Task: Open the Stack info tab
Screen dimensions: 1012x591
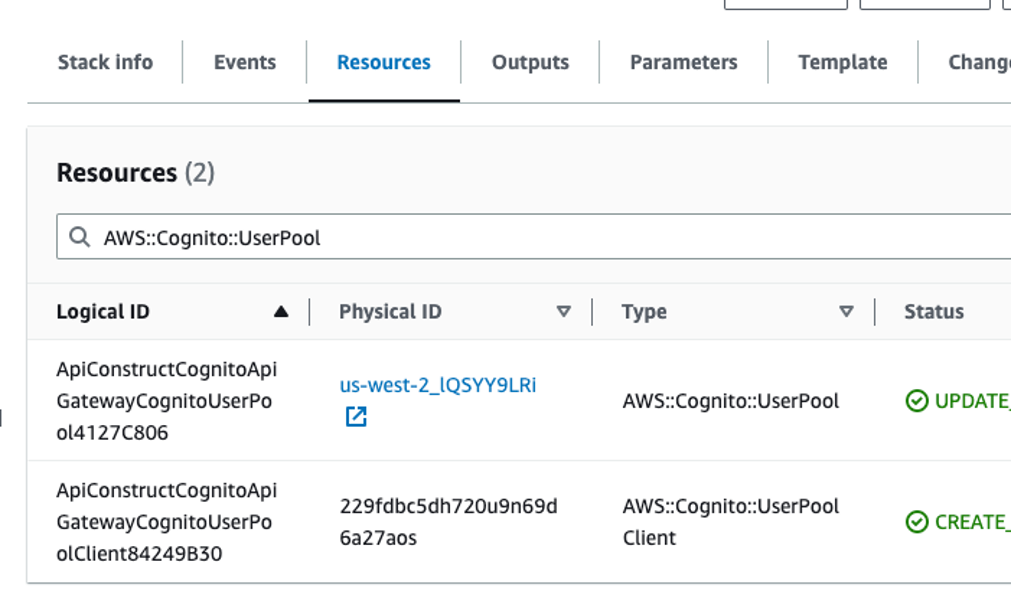Action: pyautogui.click(x=105, y=62)
